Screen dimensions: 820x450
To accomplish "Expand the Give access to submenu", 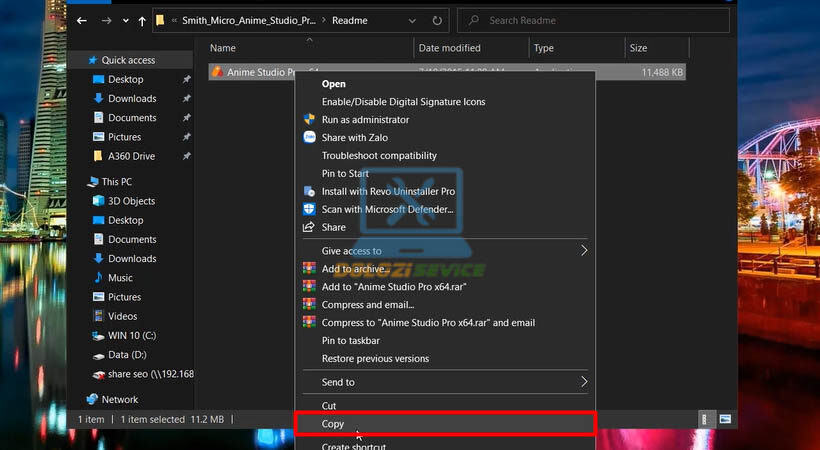I will [x=584, y=251].
